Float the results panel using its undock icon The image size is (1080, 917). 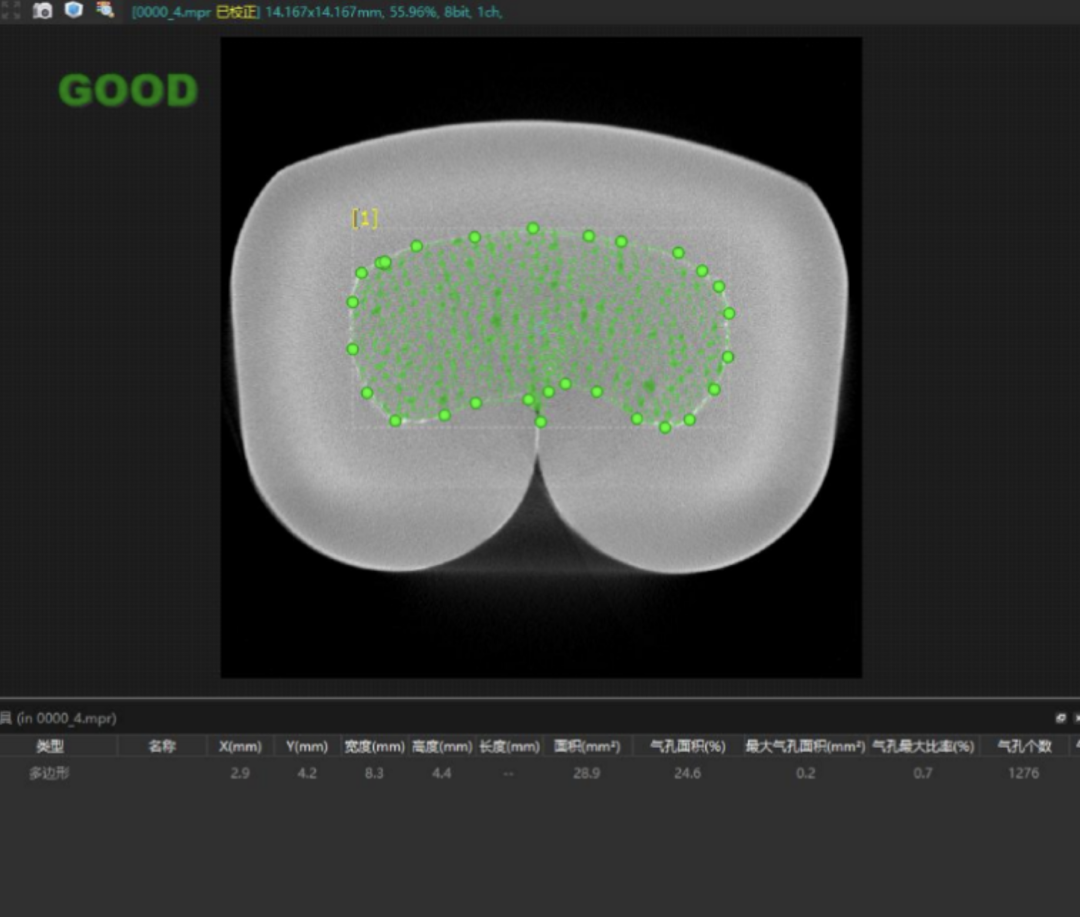pyautogui.click(x=1061, y=718)
